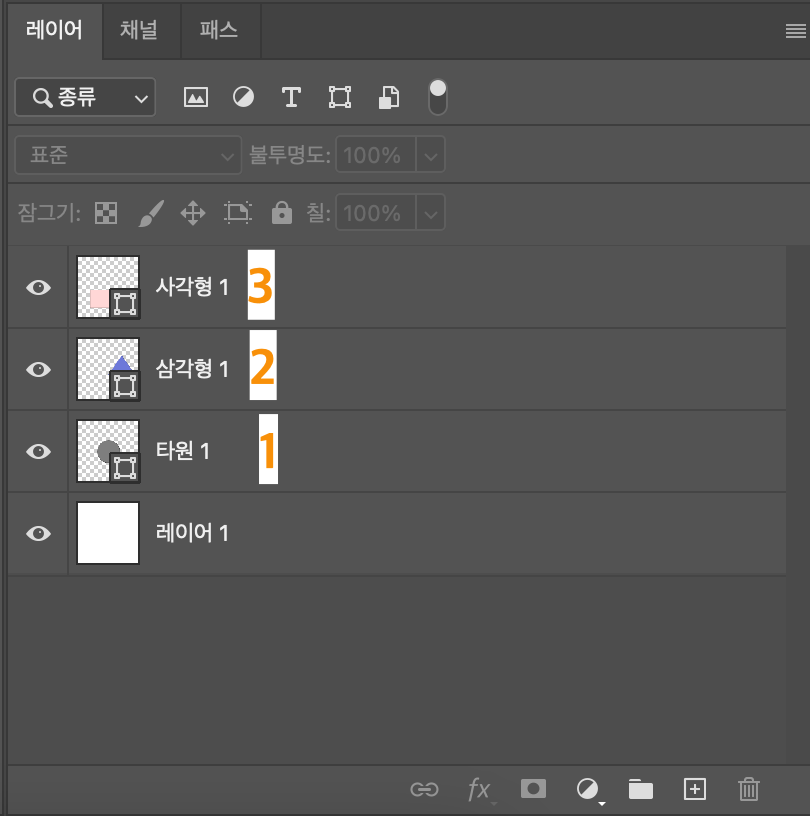This screenshot has width=810, height=816.
Task: Filter layers by shape layers
Action: [x=339, y=97]
